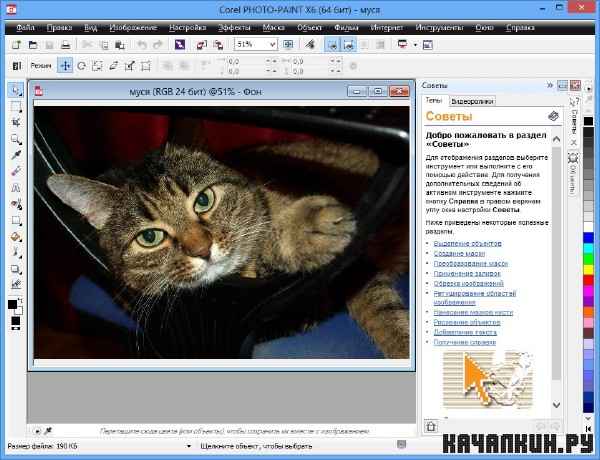
Task: Open the Добавление текста link
Action: click(x=465, y=332)
